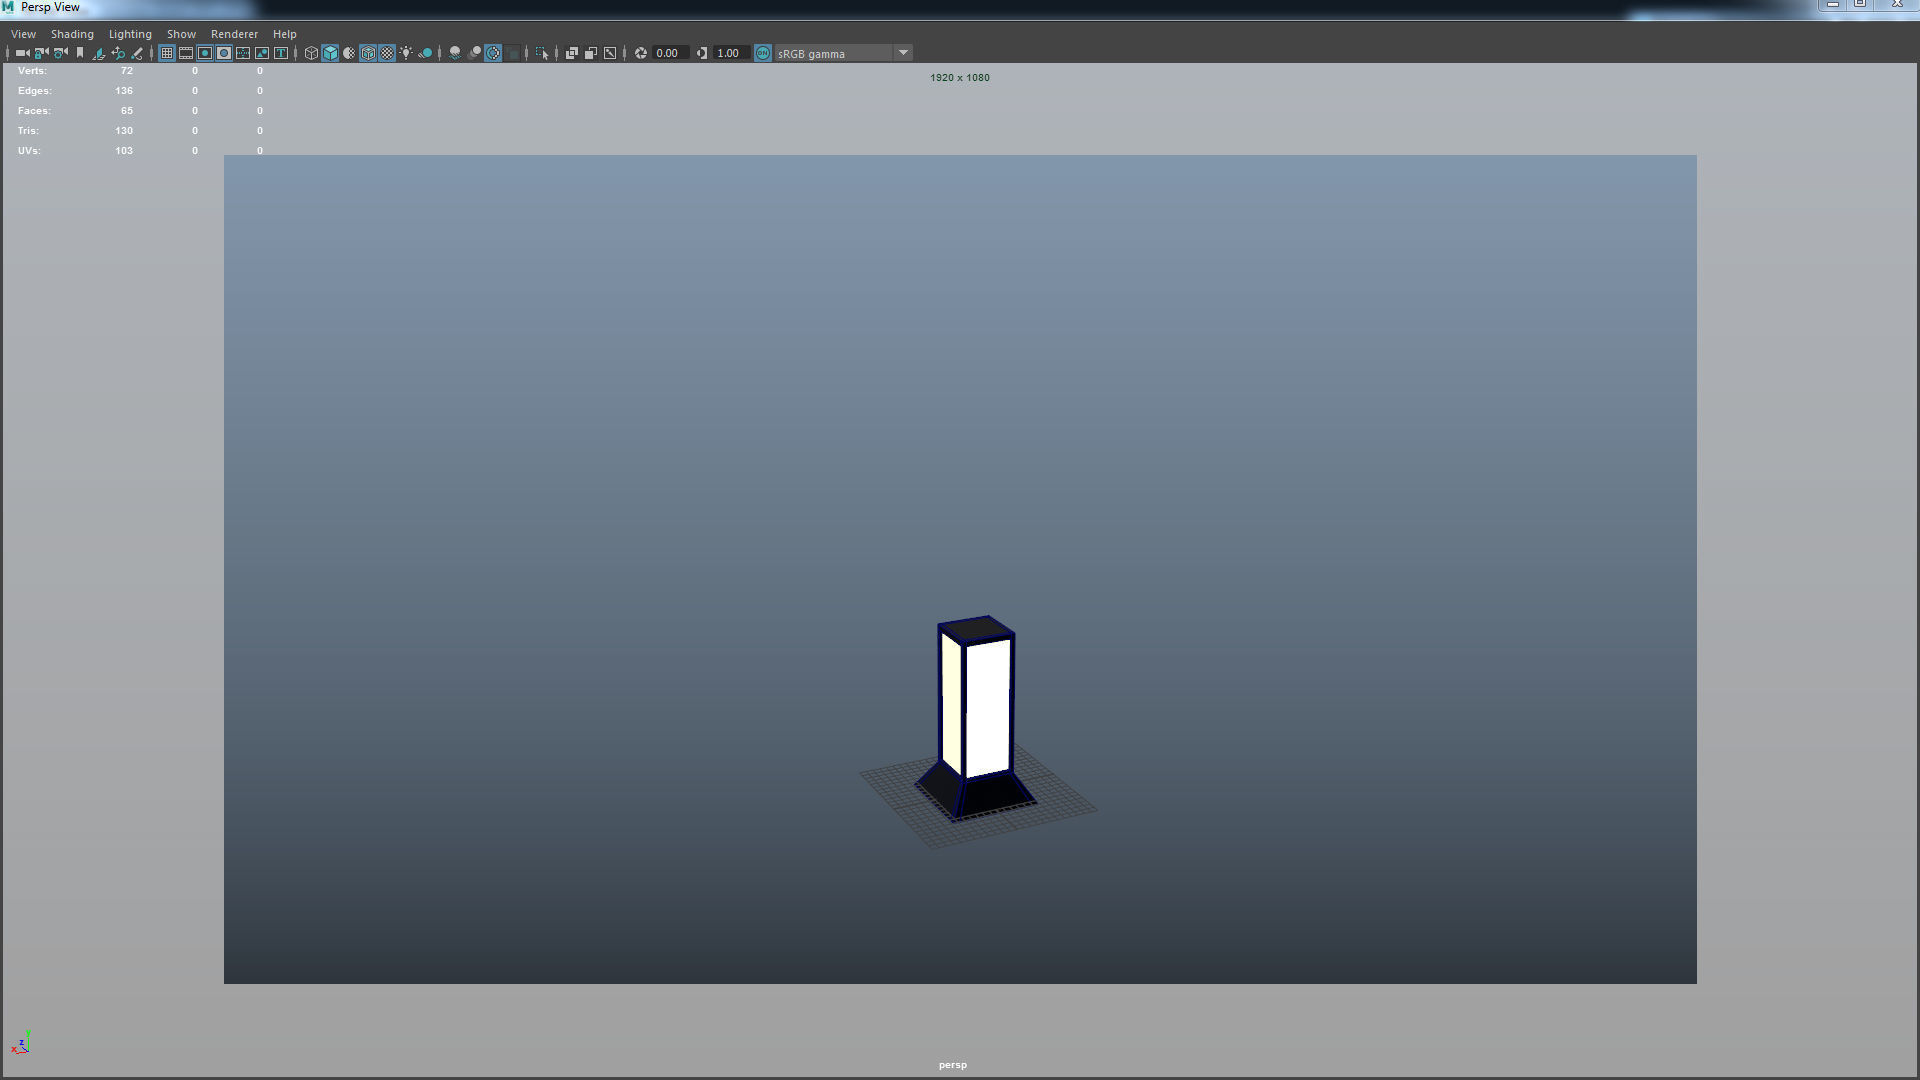Click the Select Camera icon
The image size is (1920, 1080).
click(x=22, y=53)
